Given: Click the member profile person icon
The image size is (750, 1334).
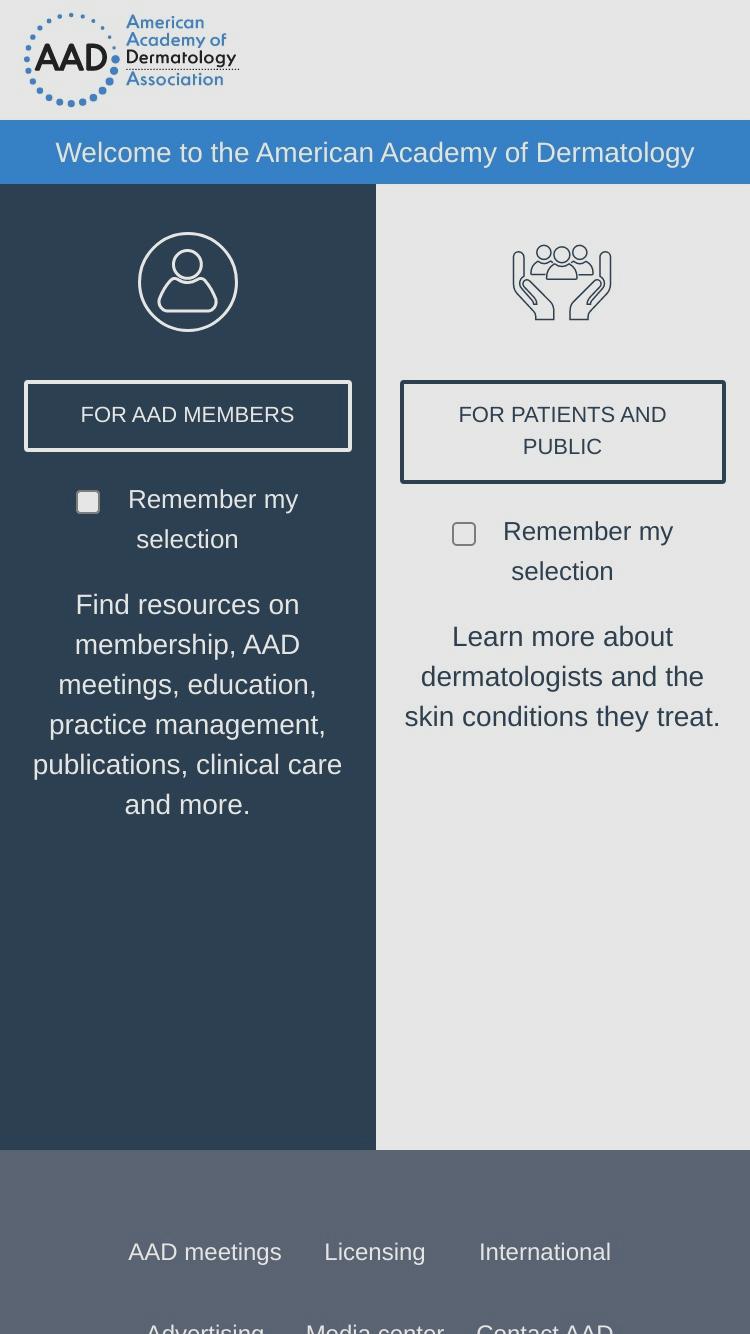Looking at the screenshot, I should (188, 282).
